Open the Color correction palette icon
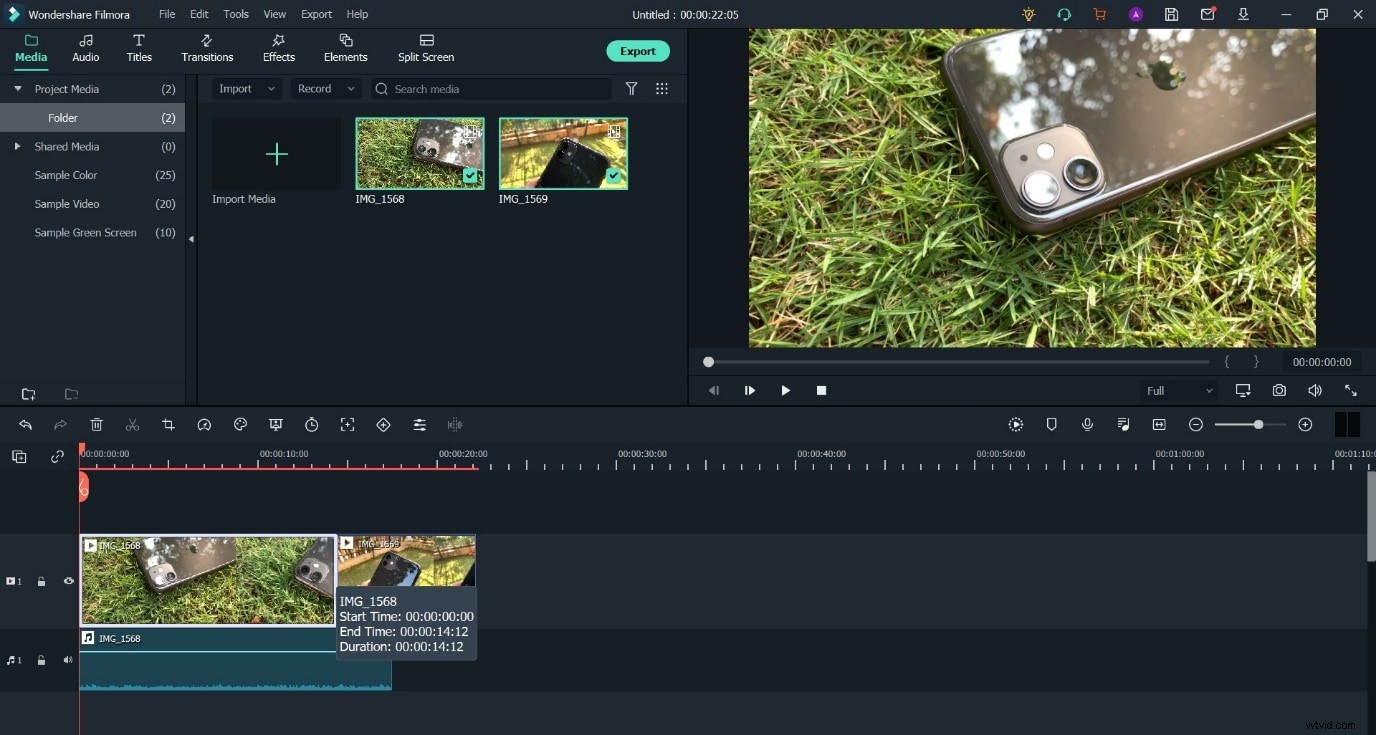Screen dimensions: 1376x735 click(240, 424)
